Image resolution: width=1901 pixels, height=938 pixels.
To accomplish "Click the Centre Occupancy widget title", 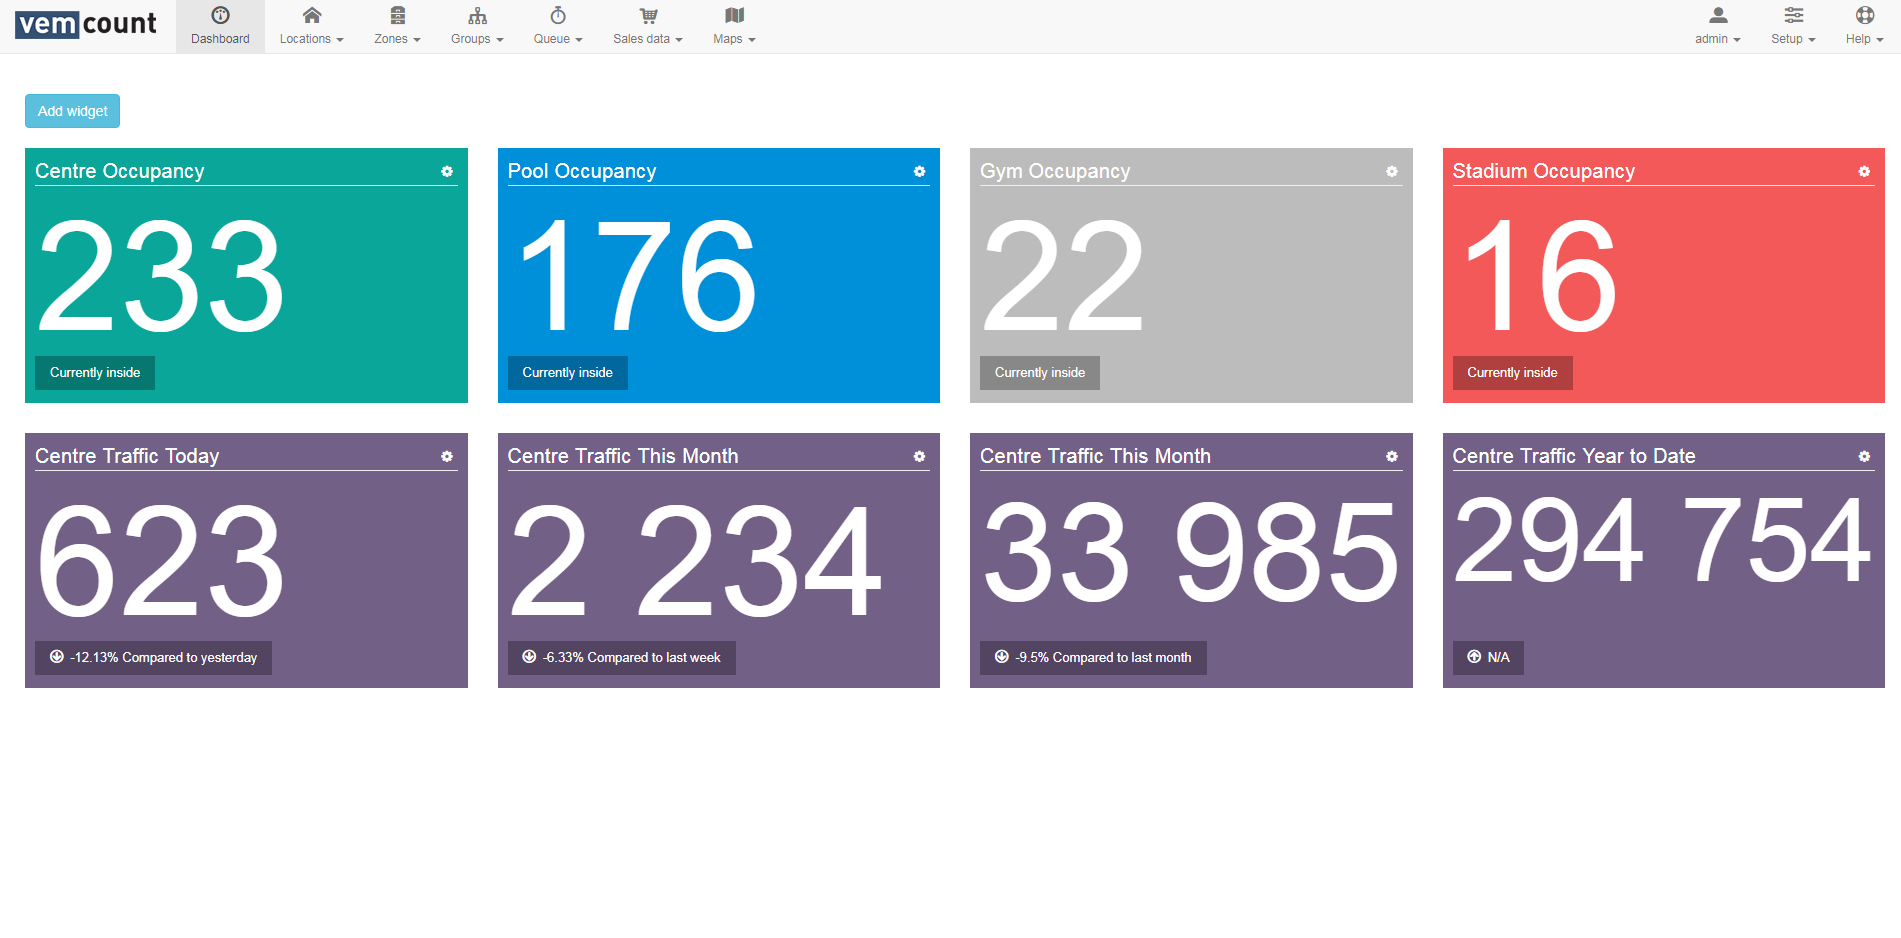I will [120, 171].
